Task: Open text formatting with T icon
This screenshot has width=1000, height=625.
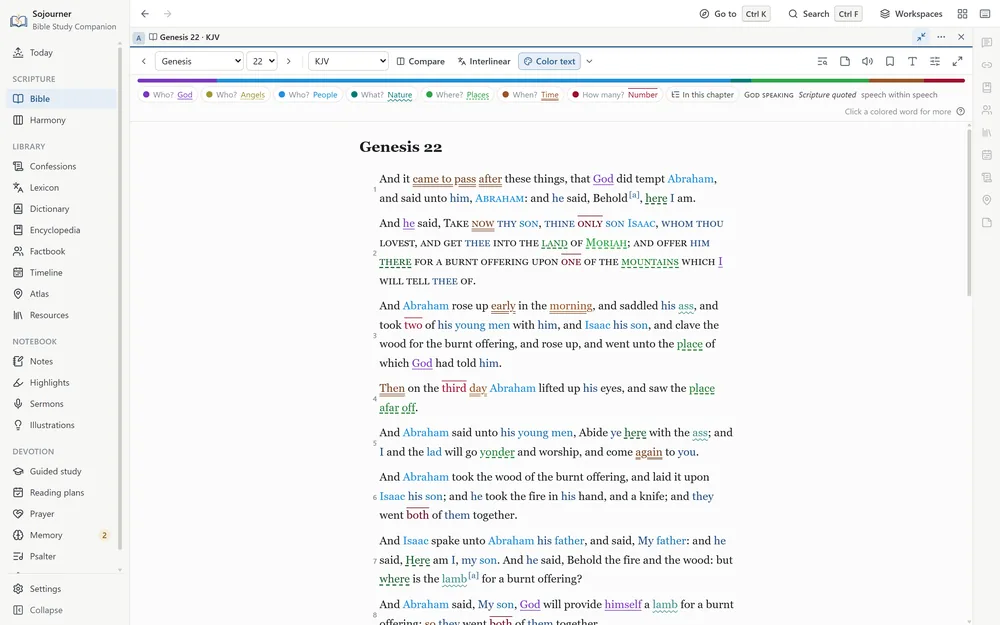Action: (912, 61)
